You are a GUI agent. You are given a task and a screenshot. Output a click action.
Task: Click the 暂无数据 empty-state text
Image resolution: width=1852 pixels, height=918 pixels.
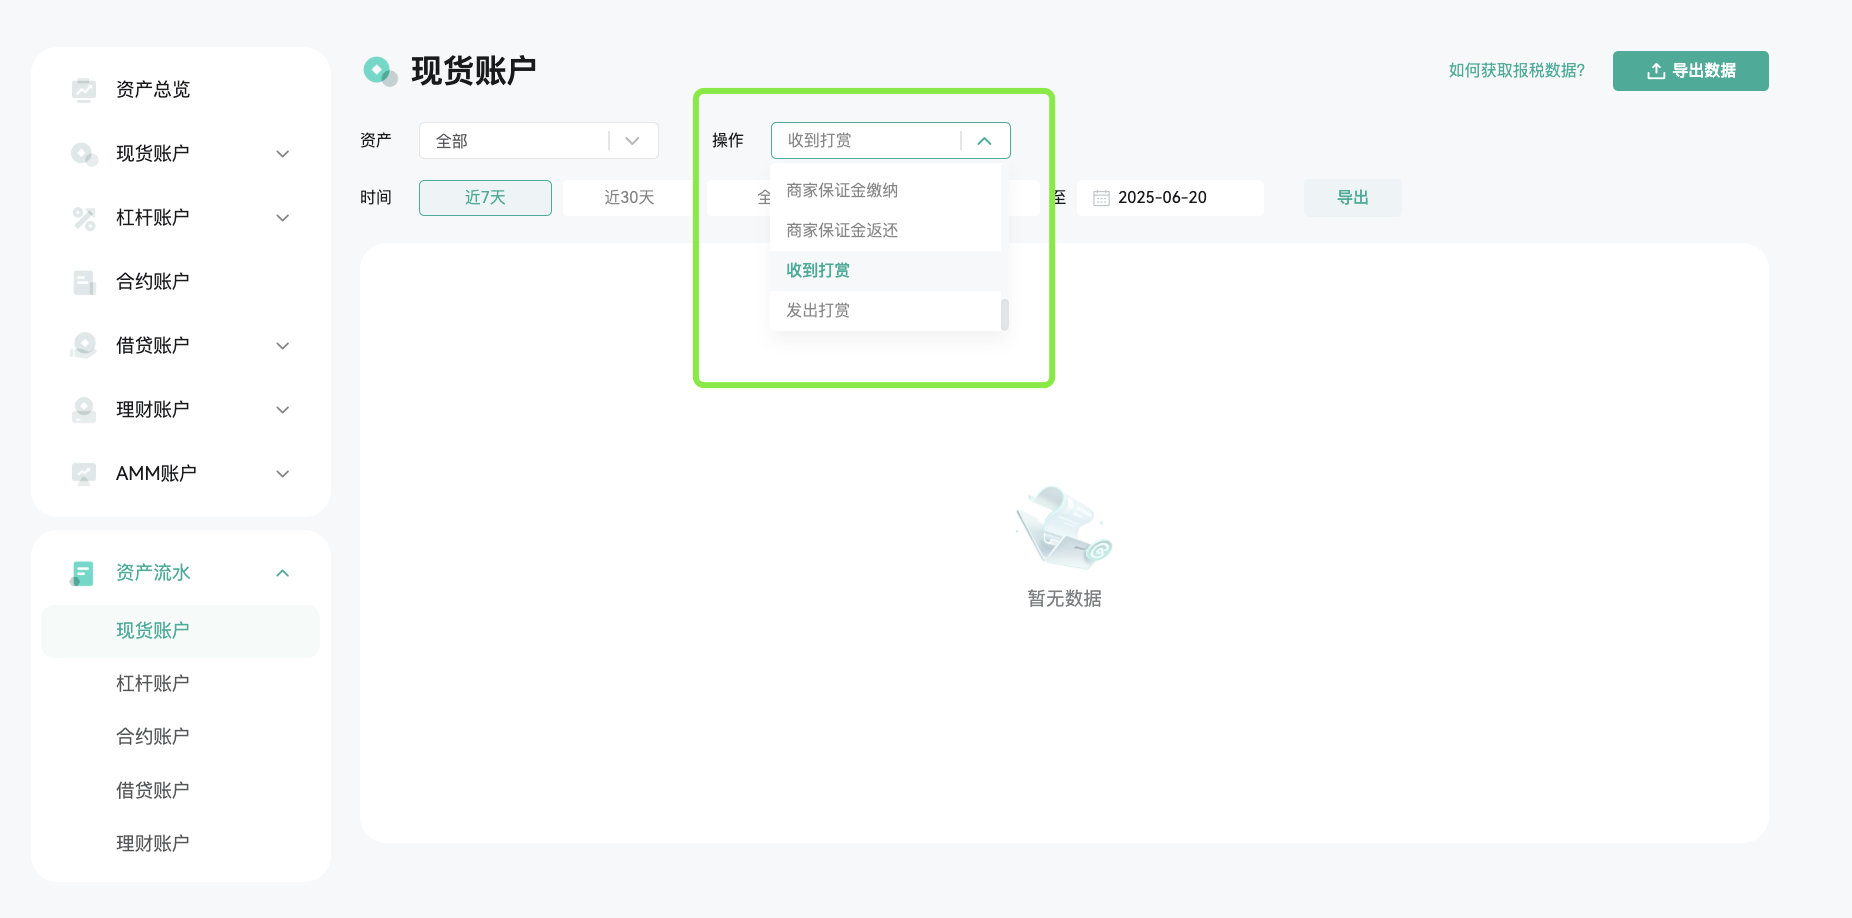tap(1064, 599)
